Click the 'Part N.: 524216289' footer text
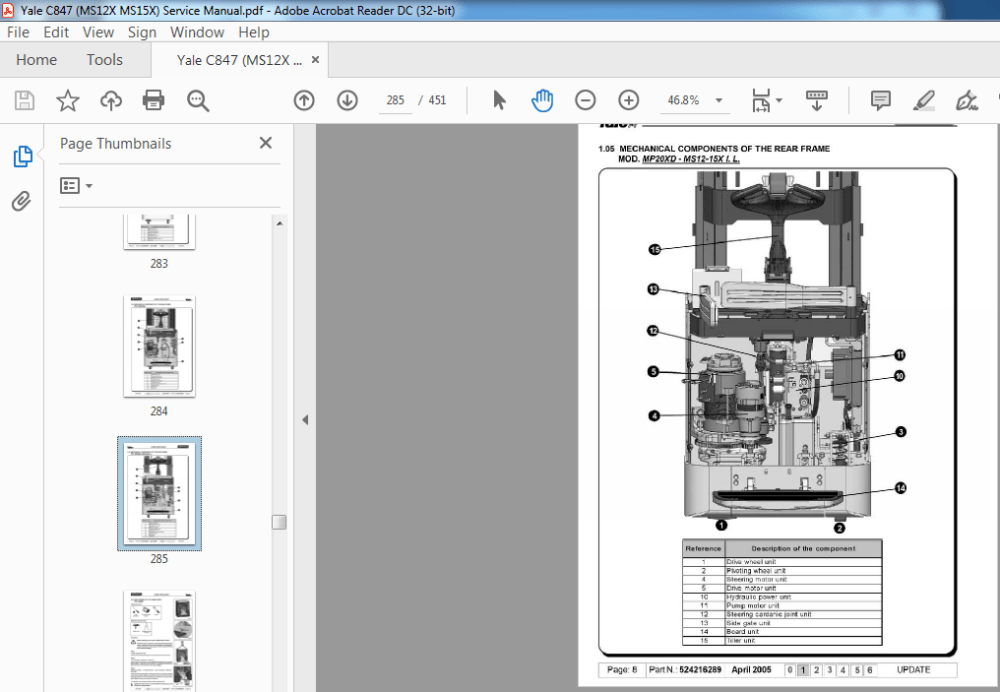The image size is (1000, 692). (685, 670)
